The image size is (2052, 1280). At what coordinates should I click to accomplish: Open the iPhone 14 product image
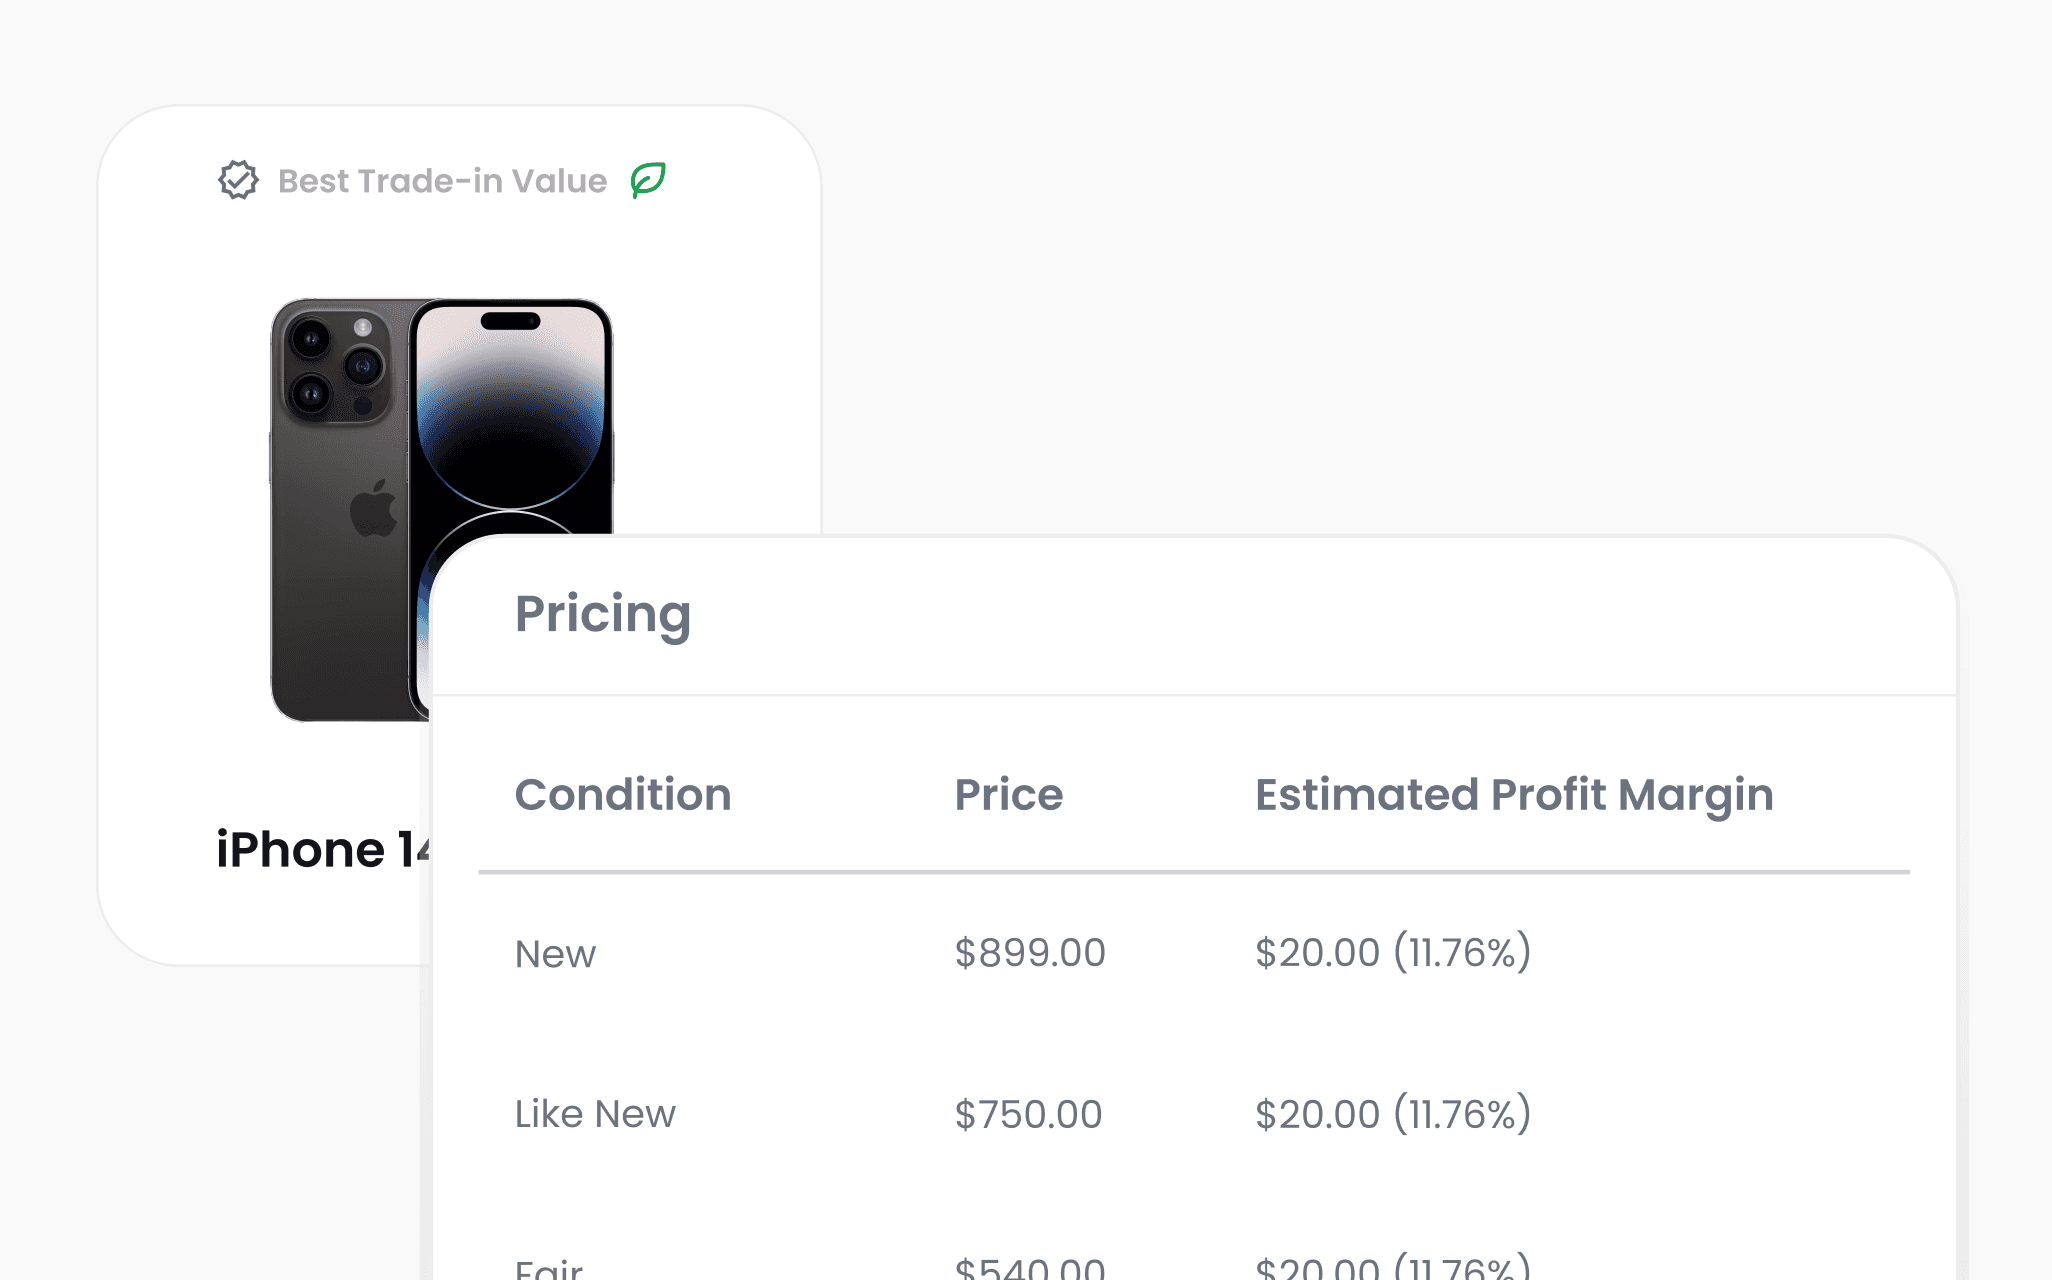(x=441, y=510)
